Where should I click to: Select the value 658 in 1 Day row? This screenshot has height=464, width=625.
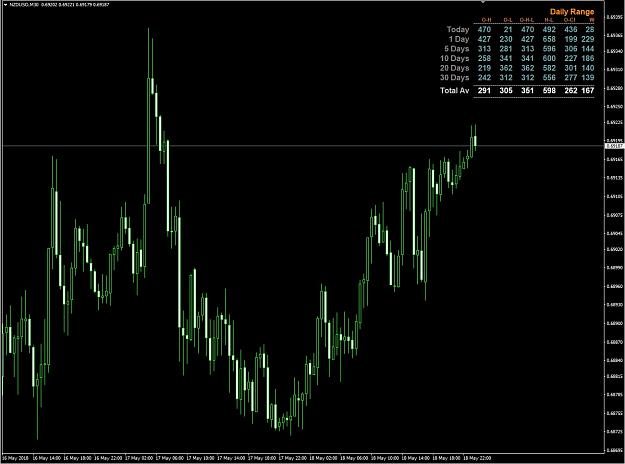549,39
